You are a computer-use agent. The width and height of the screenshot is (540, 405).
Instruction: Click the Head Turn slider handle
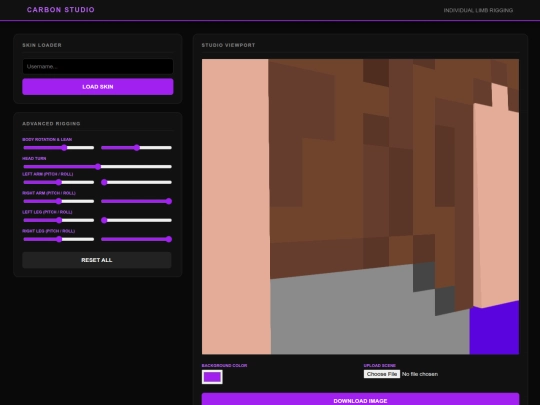[98, 167]
